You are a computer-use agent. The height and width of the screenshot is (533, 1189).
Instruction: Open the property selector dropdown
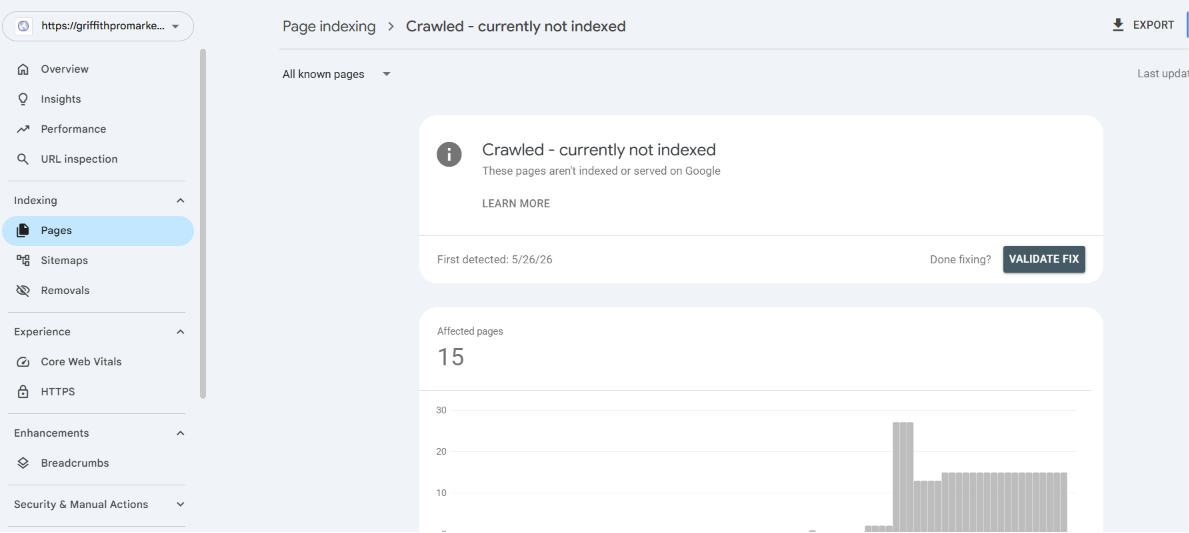click(x=98, y=27)
